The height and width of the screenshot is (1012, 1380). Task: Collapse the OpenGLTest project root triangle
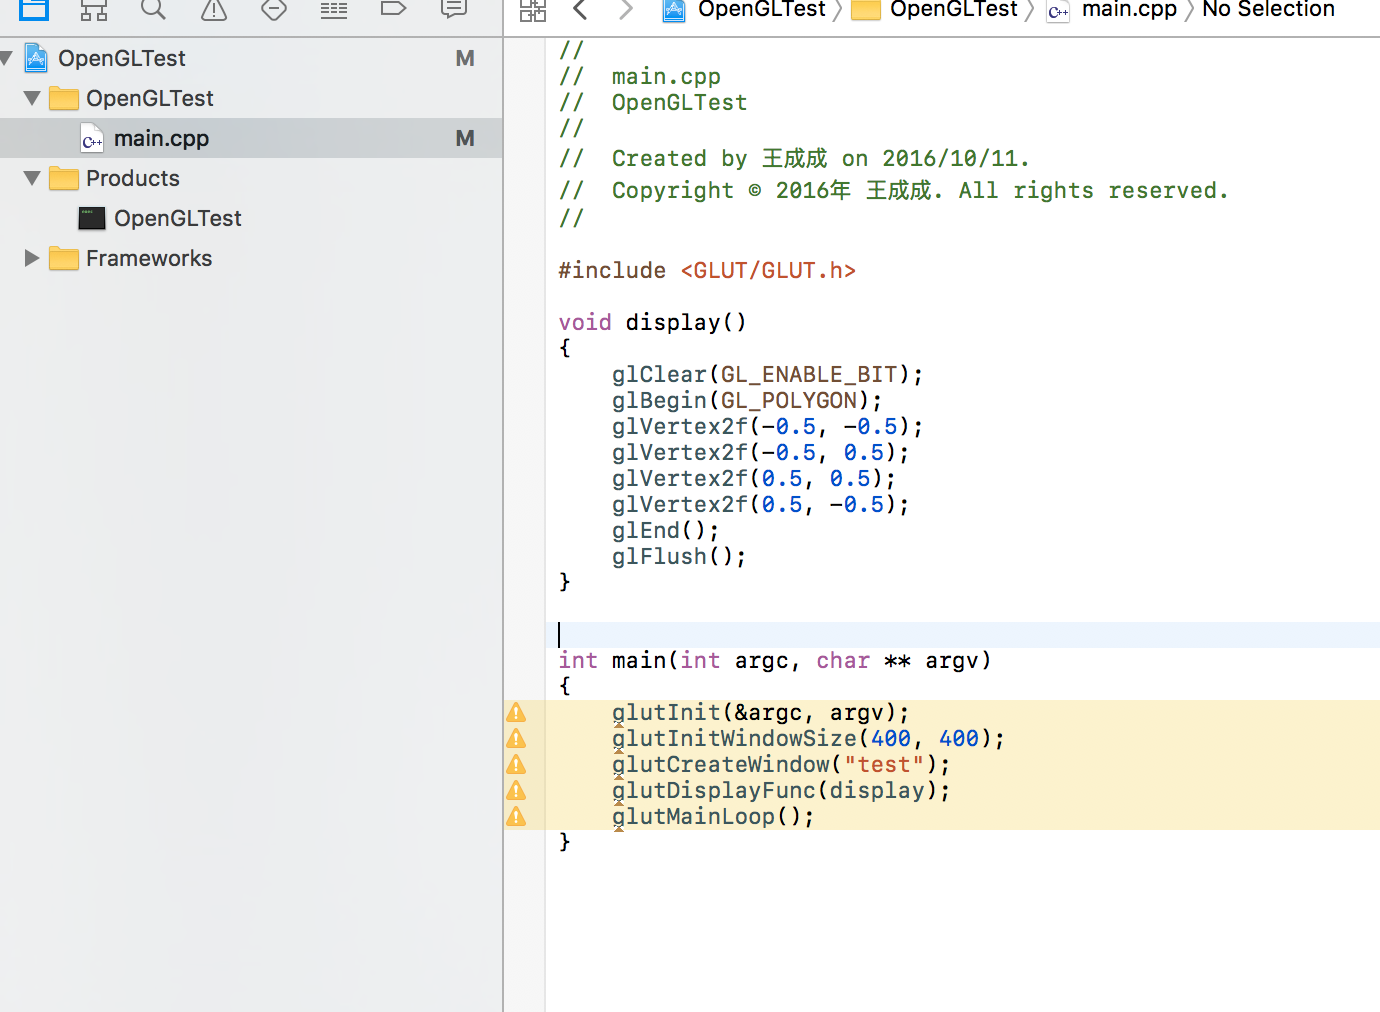pos(7,58)
